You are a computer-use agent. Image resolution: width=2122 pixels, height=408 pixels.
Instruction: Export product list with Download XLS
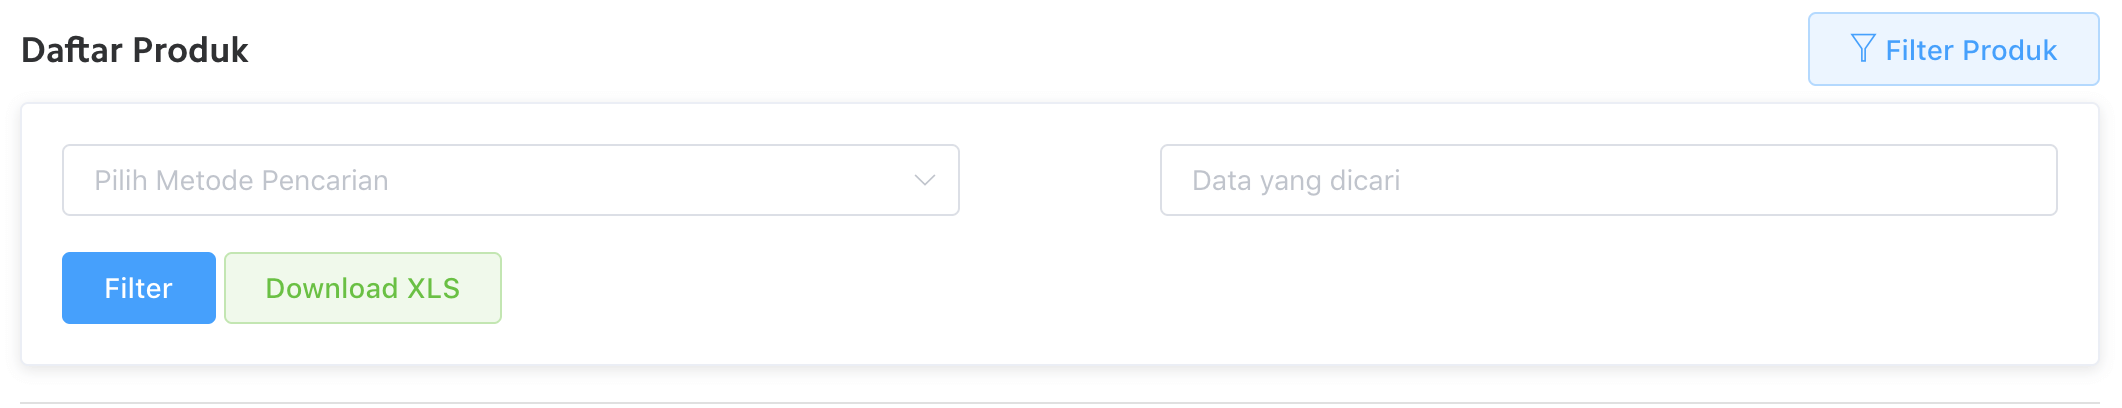(362, 288)
